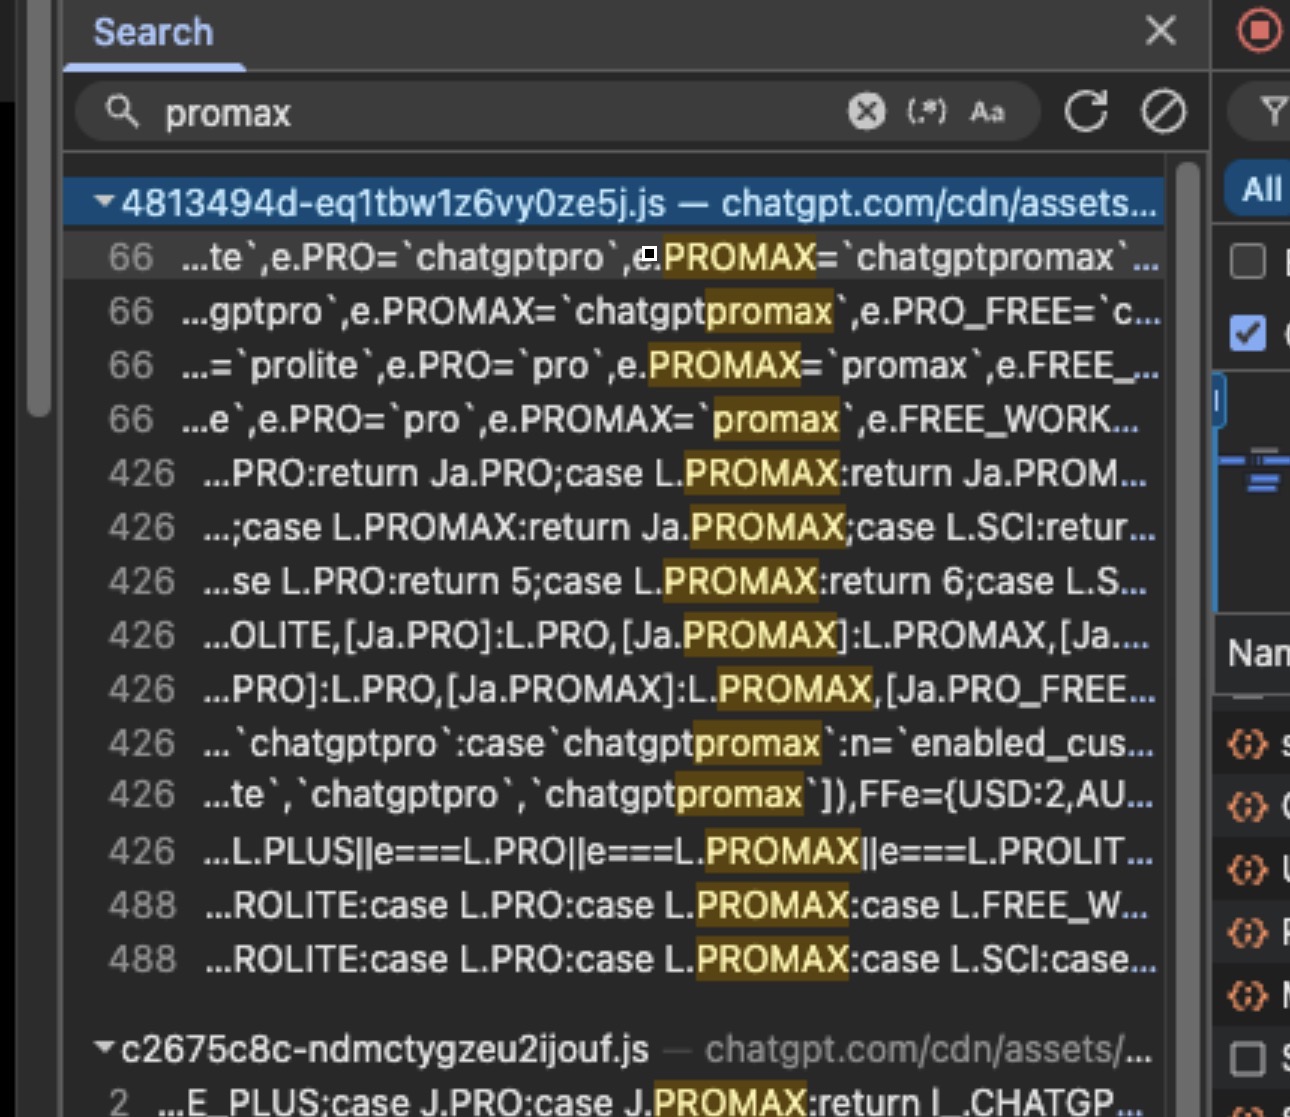
Task: Tick the unchecked checkbox just above the blue checked one
Action: click(1247, 262)
